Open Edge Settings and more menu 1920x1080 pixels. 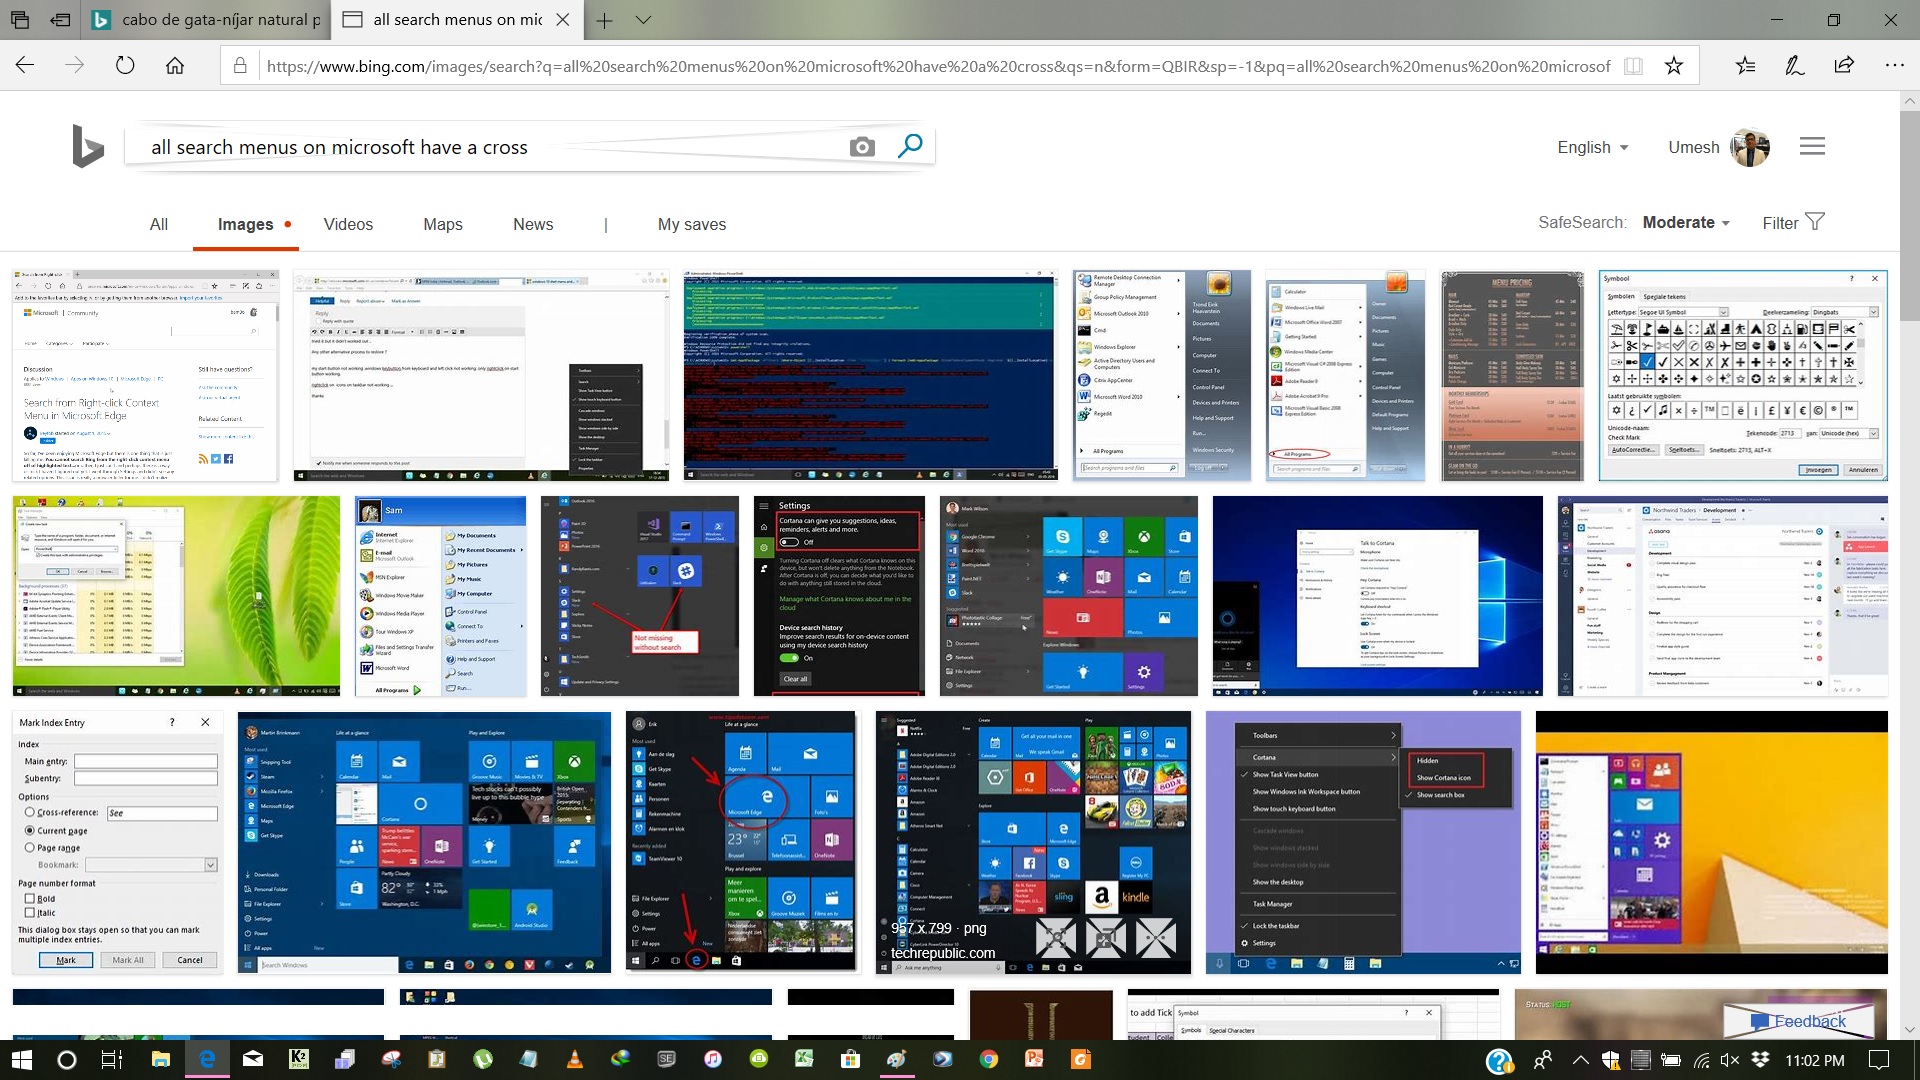click(x=1894, y=66)
